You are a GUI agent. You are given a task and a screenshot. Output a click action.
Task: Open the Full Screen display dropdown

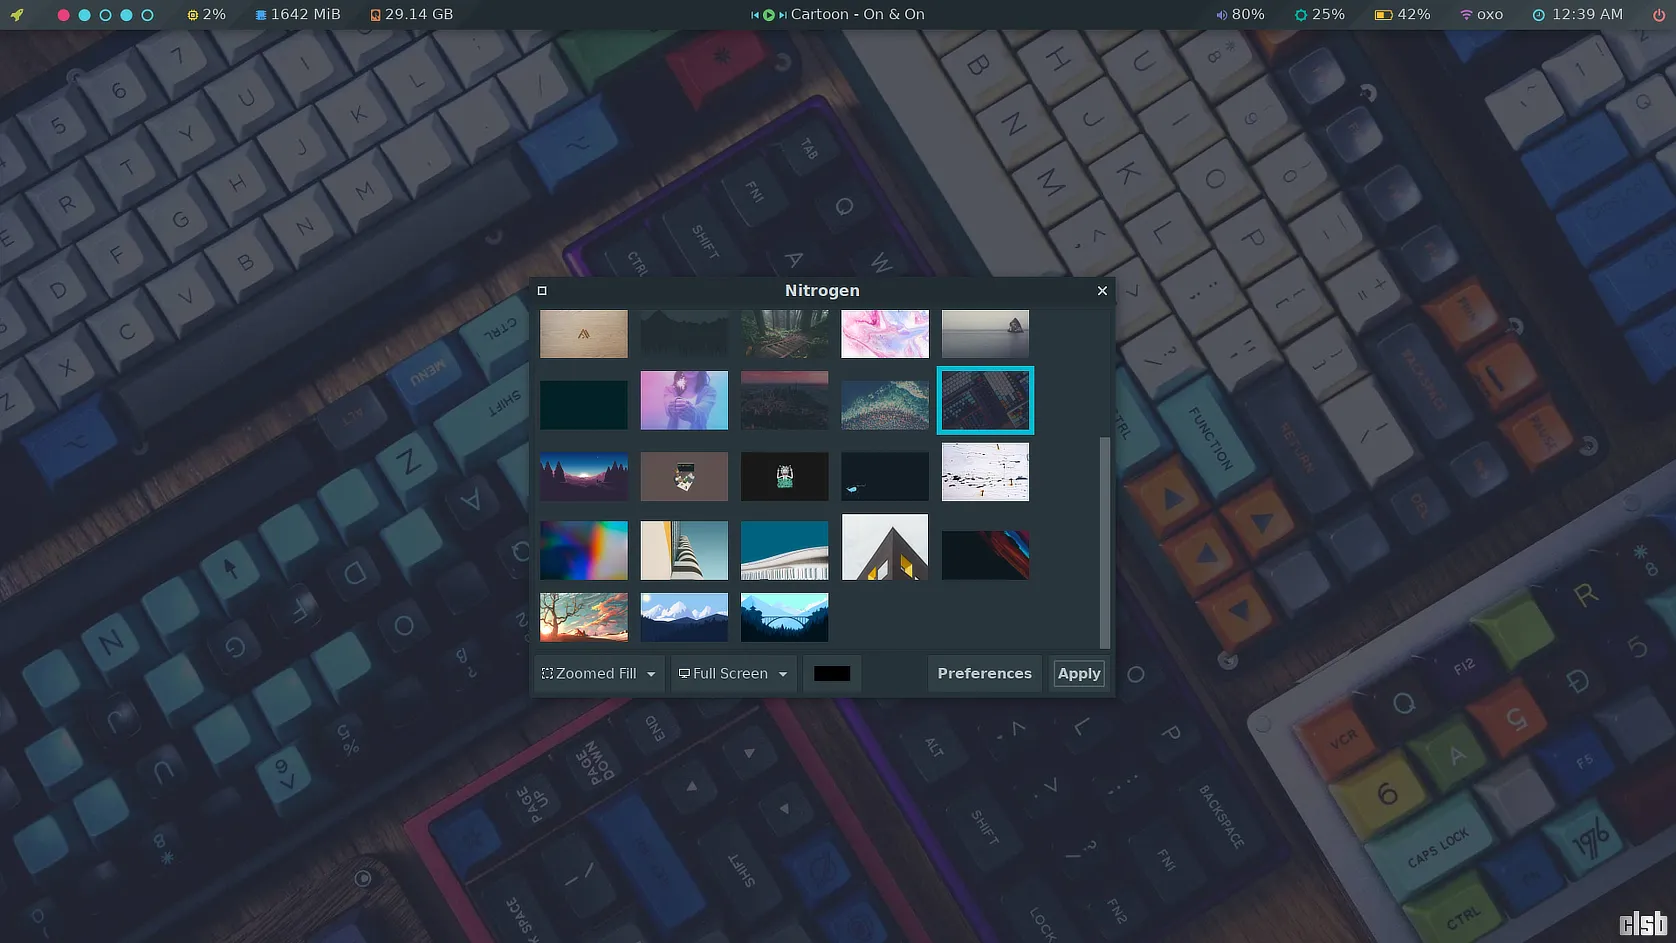(x=733, y=674)
